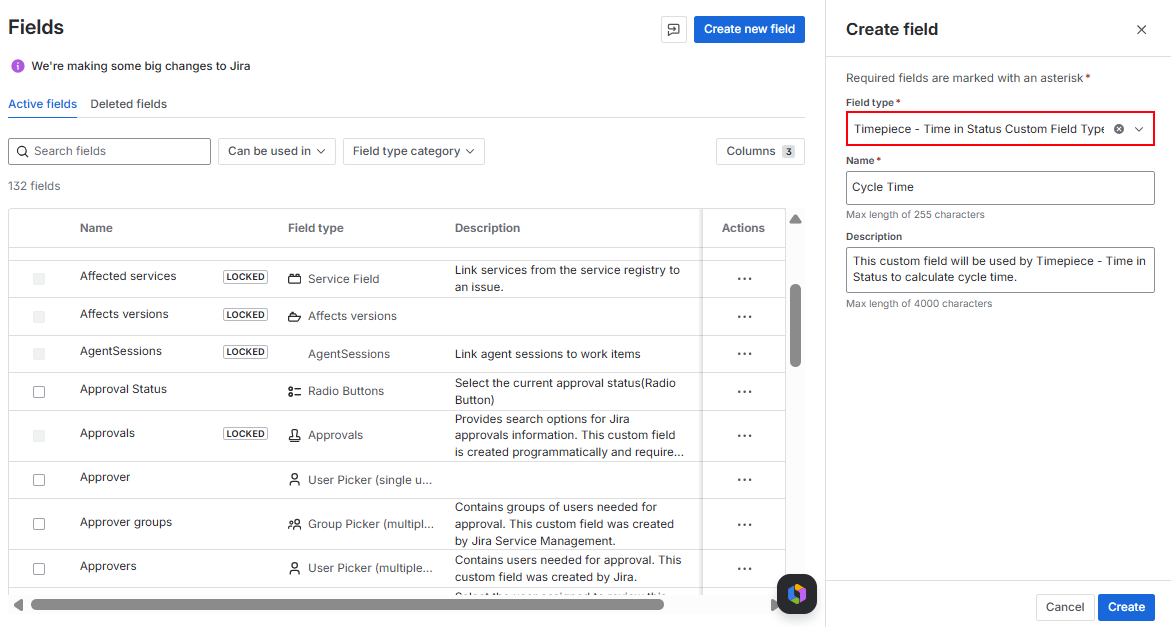Viewport: 1171px width, 627px height.
Task: Click the Field type column header
Action: click(x=316, y=228)
